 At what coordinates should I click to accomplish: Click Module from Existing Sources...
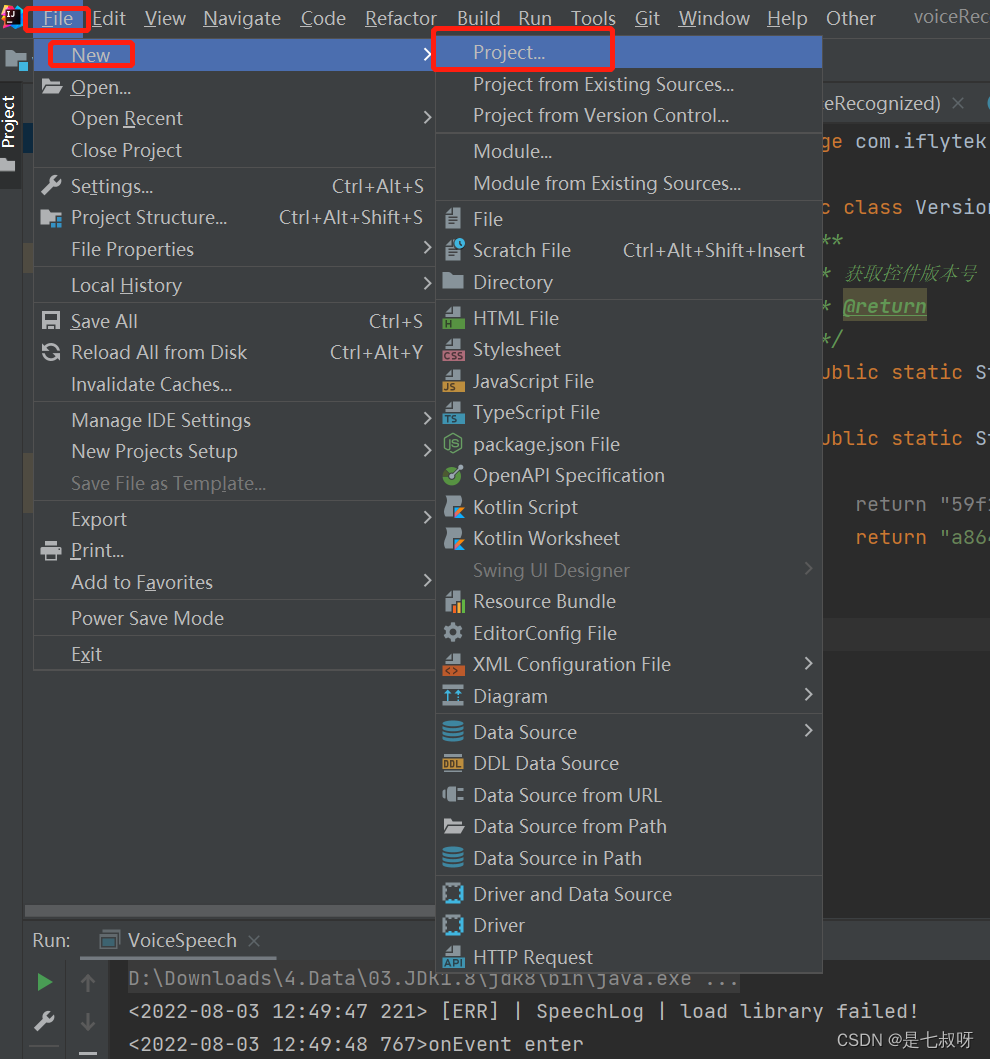629,183
